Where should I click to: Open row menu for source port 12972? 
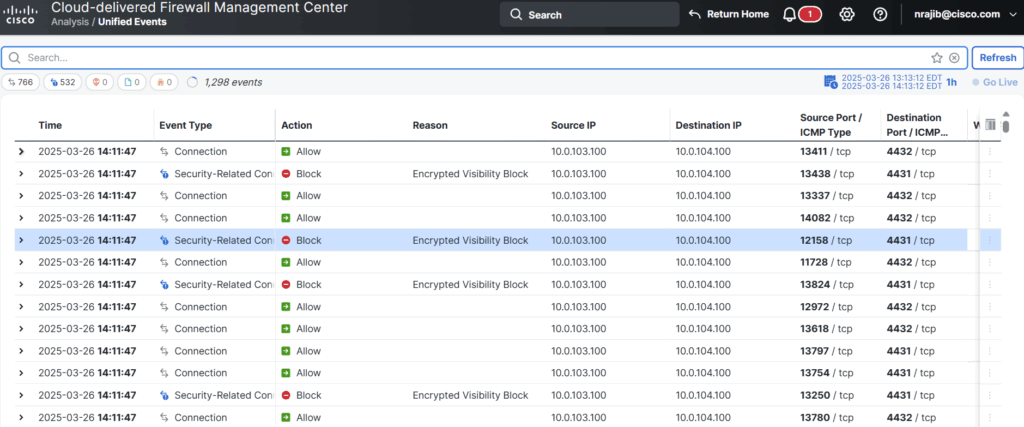tap(989, 307)
